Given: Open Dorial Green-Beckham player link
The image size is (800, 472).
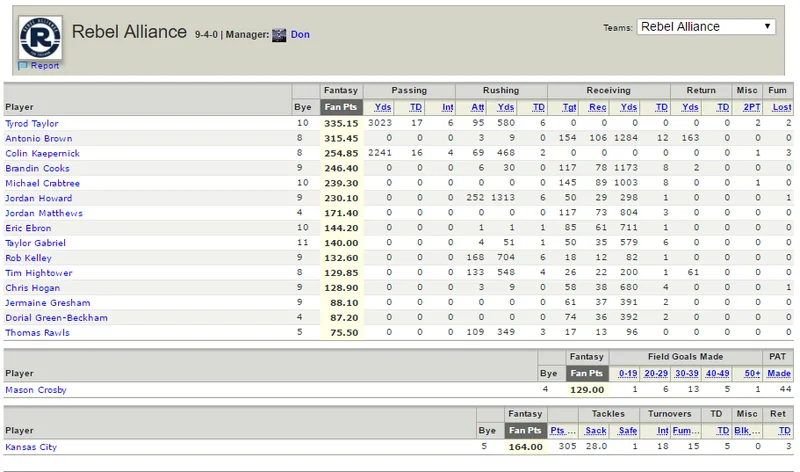Looking at the screenshot, I should tap(57, 317).
